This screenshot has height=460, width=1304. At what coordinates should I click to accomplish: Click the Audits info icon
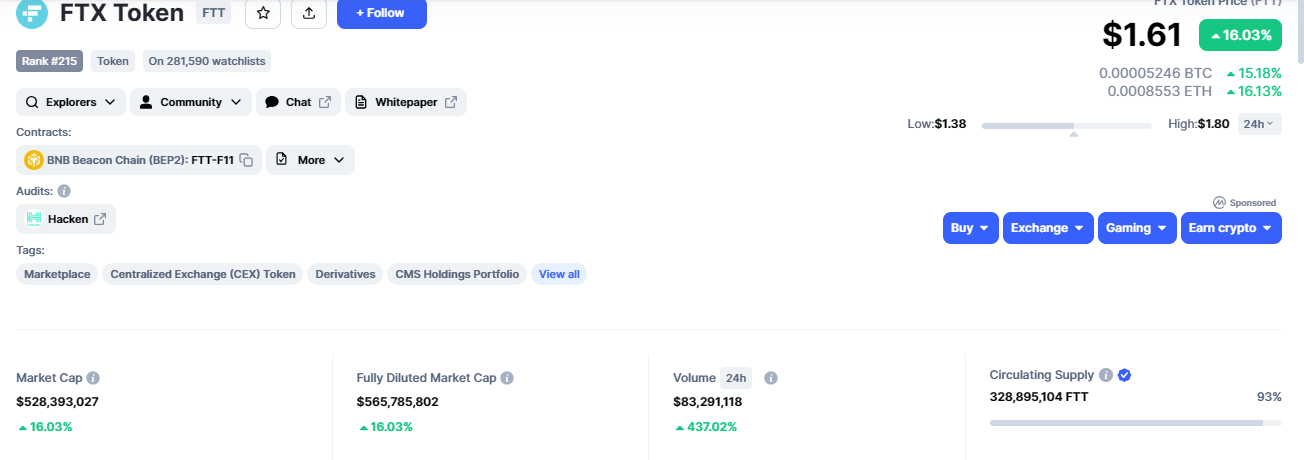(64, 191)
